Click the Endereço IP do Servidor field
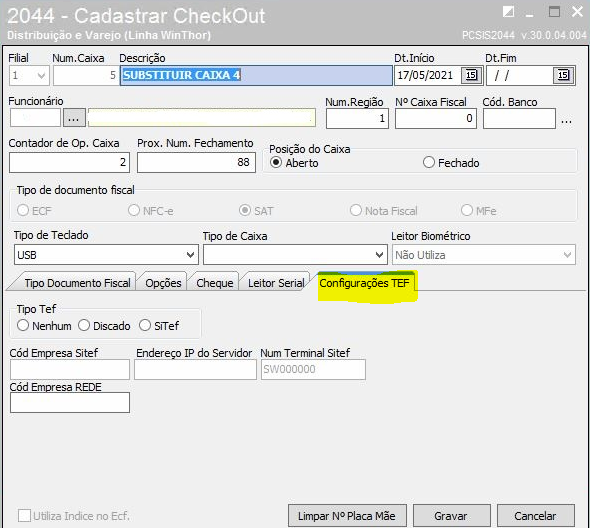590x528 pixels. click(195, 369)
